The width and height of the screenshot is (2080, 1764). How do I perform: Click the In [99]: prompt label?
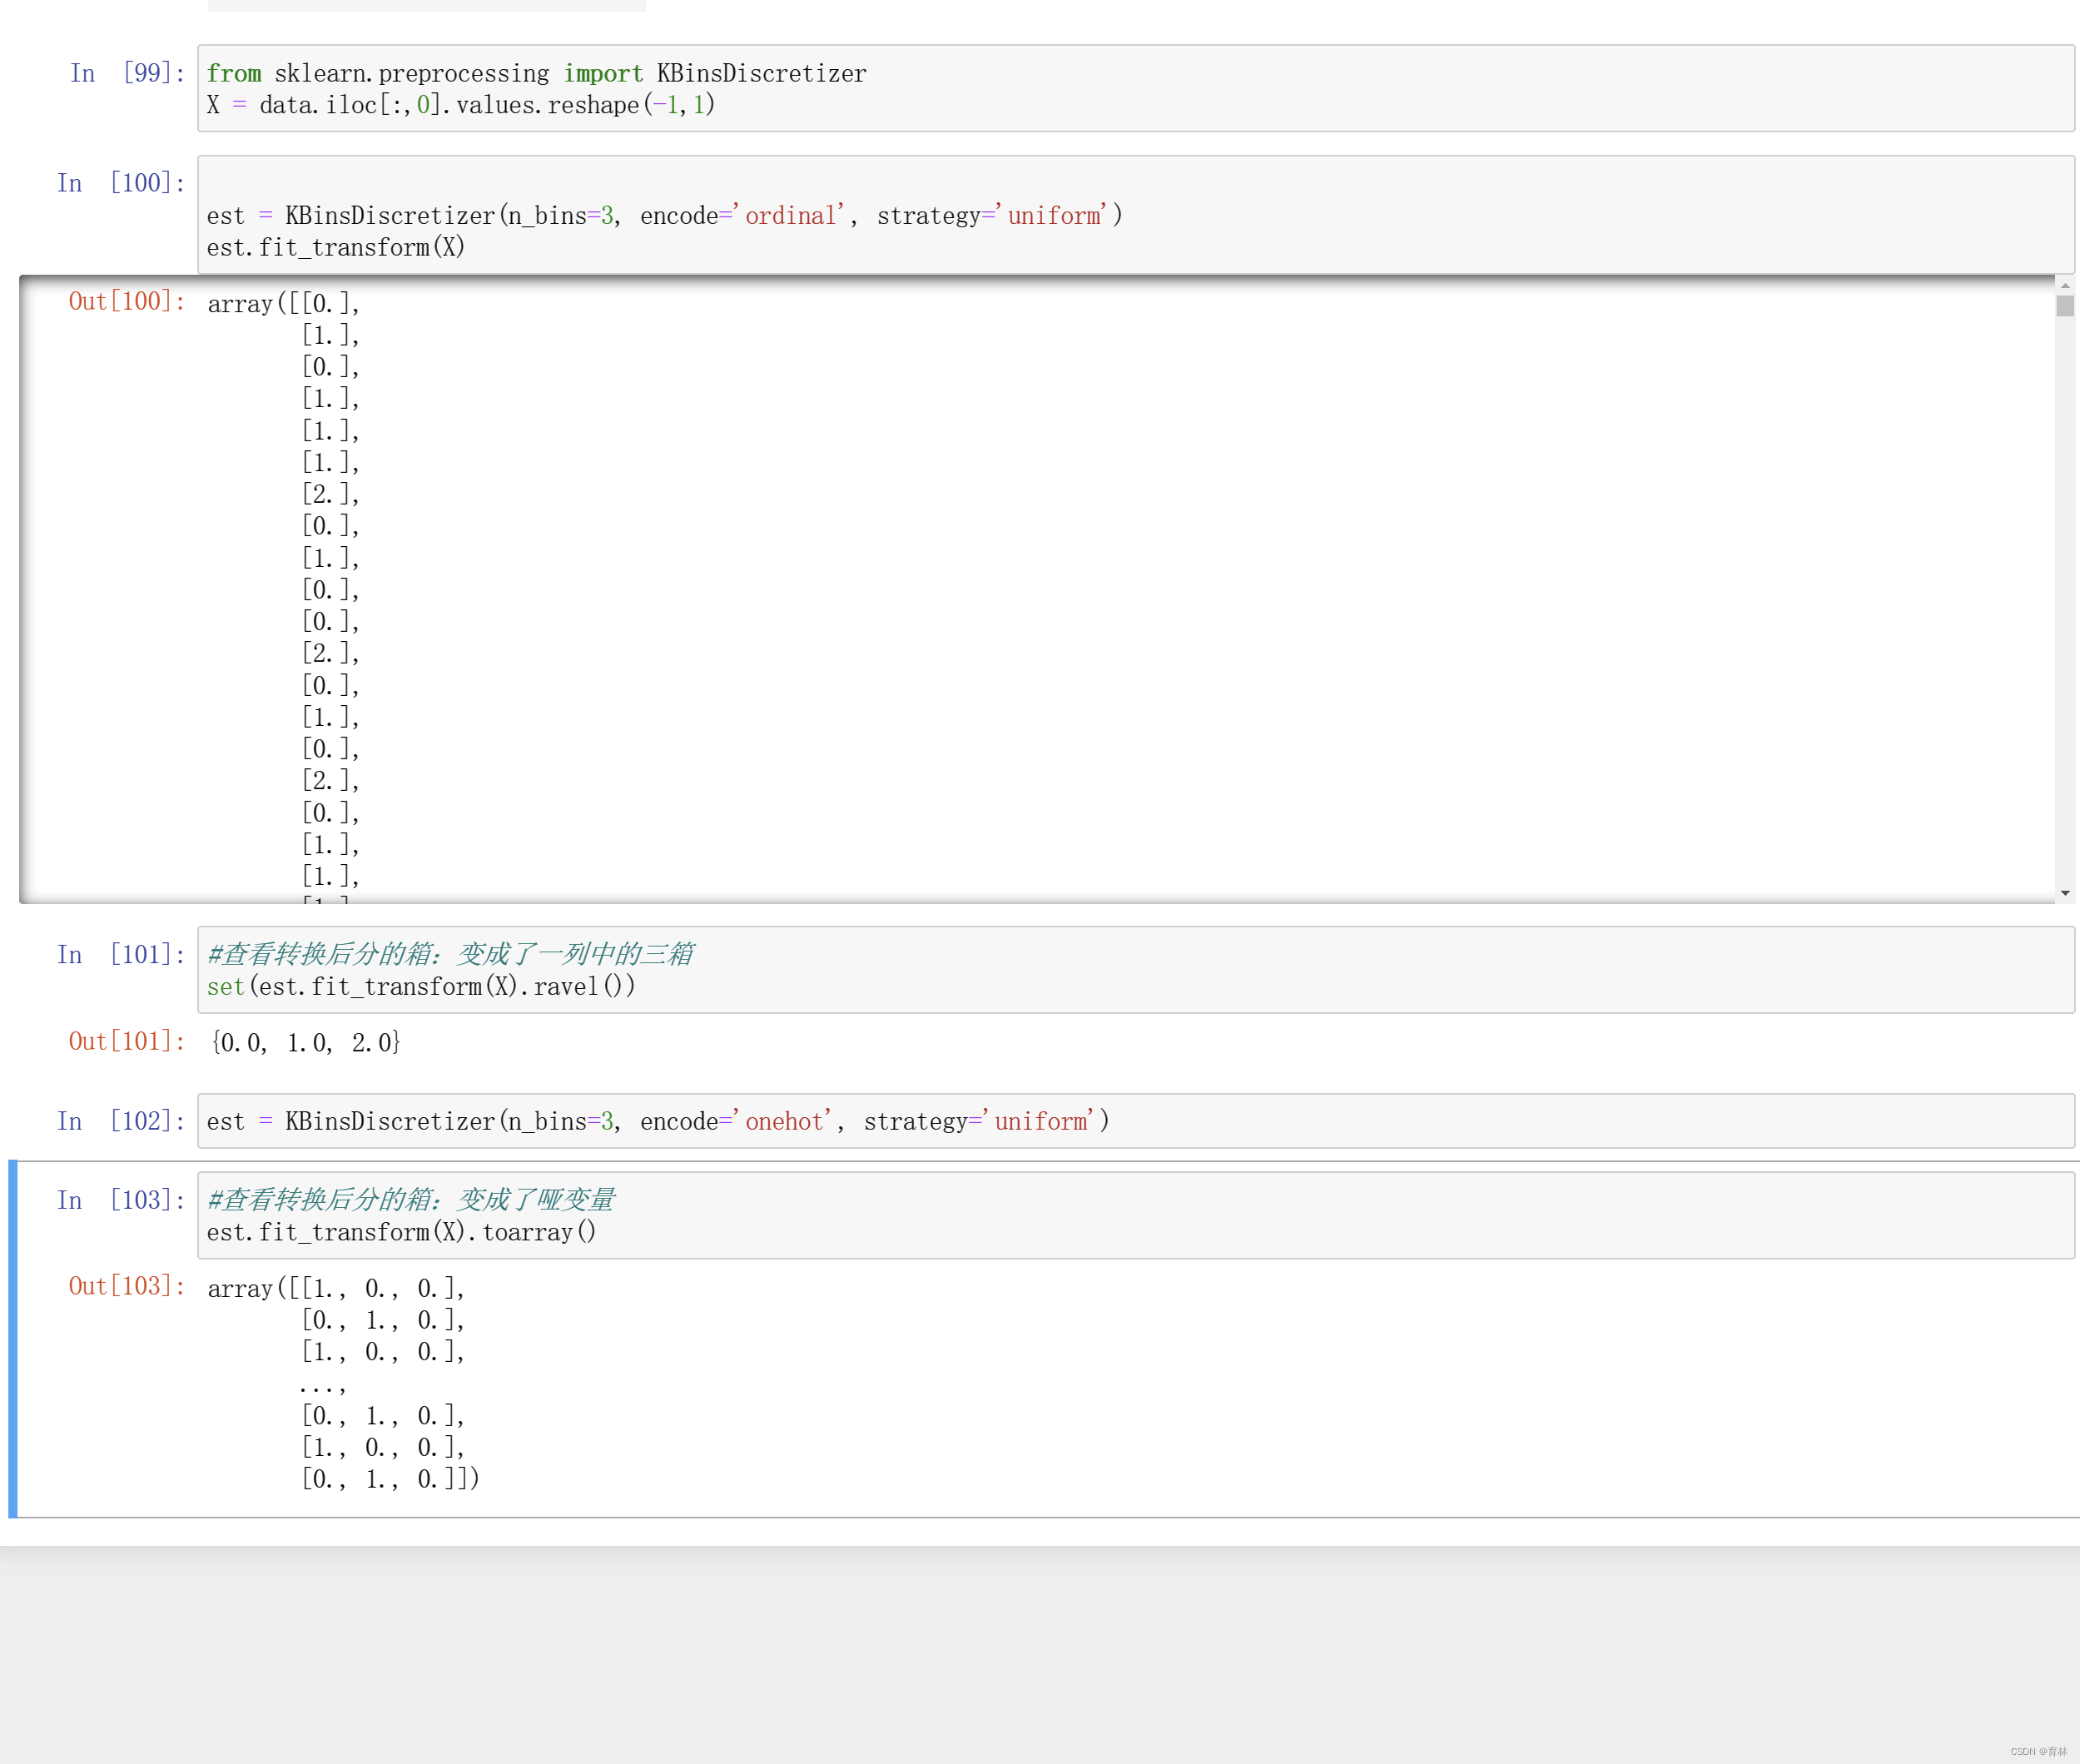click(x=127, y=73)
